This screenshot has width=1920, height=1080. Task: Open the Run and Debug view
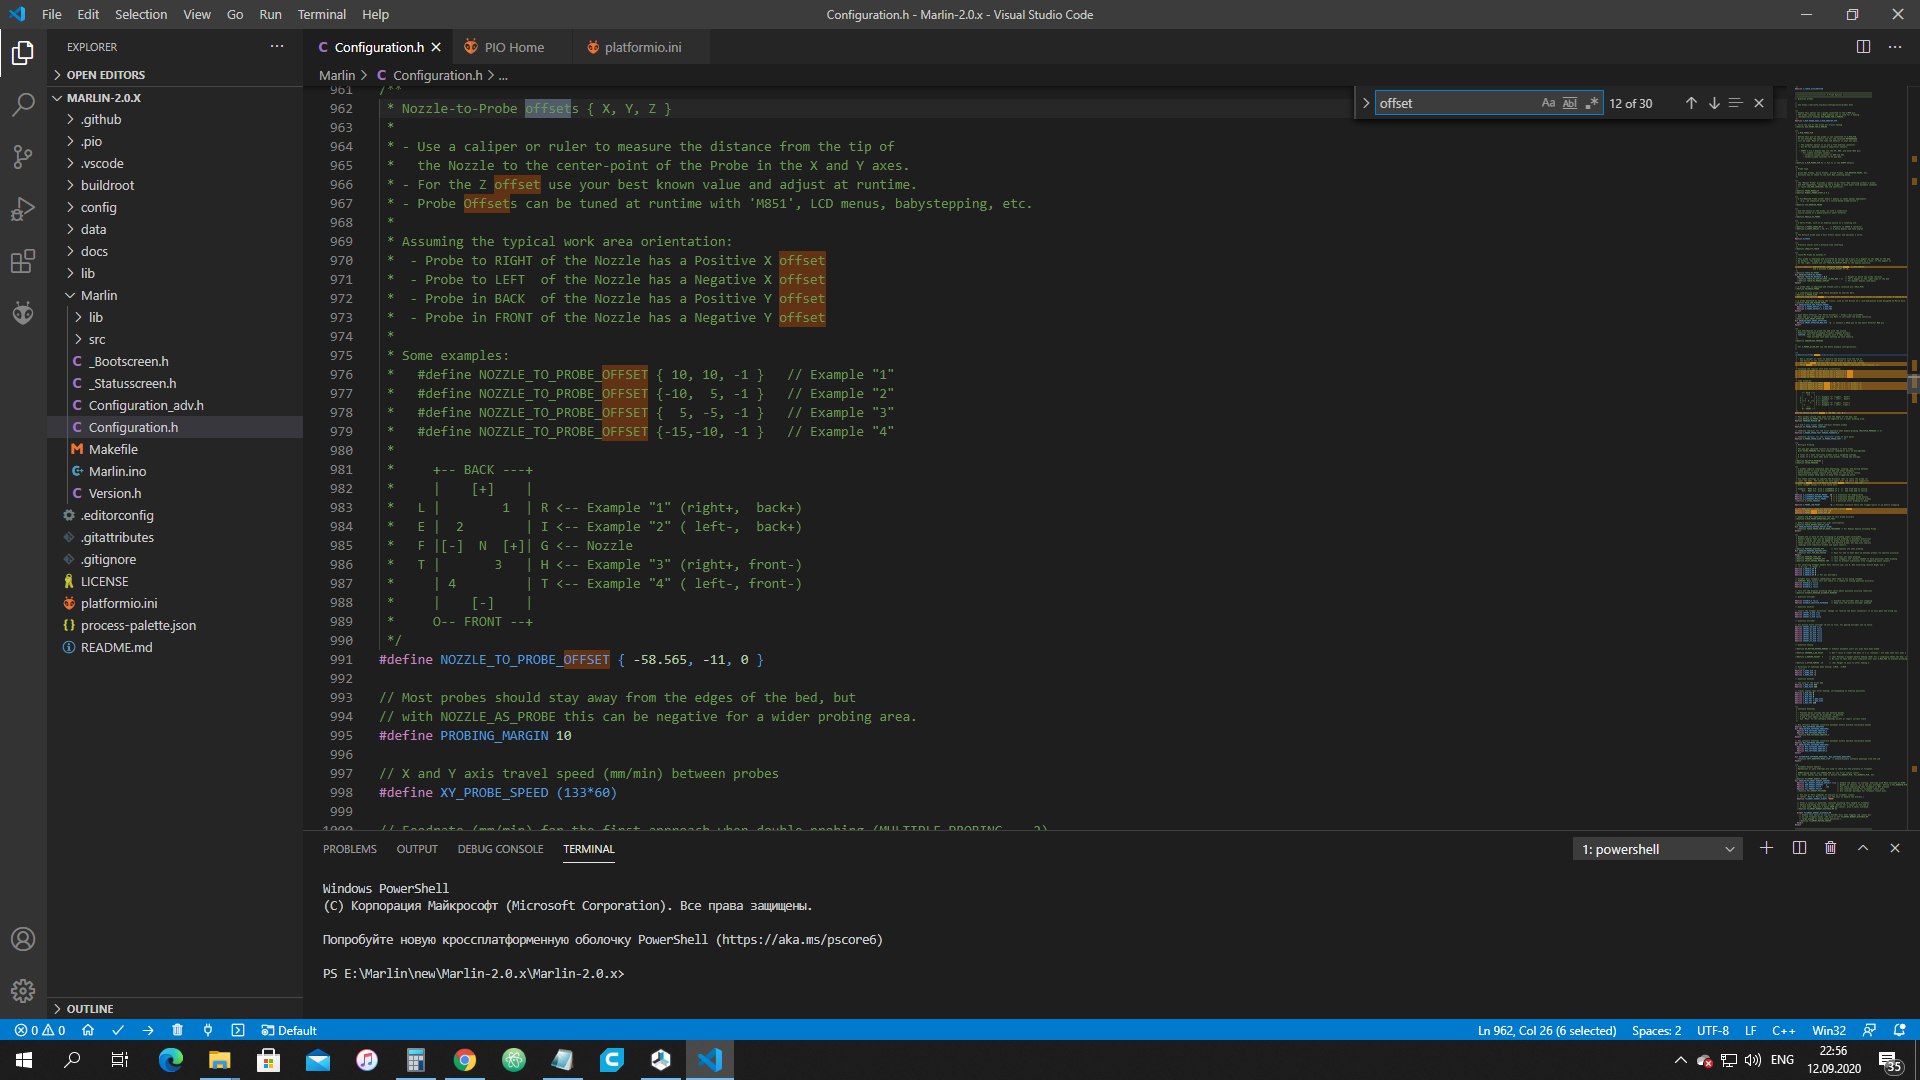[23, 209]
